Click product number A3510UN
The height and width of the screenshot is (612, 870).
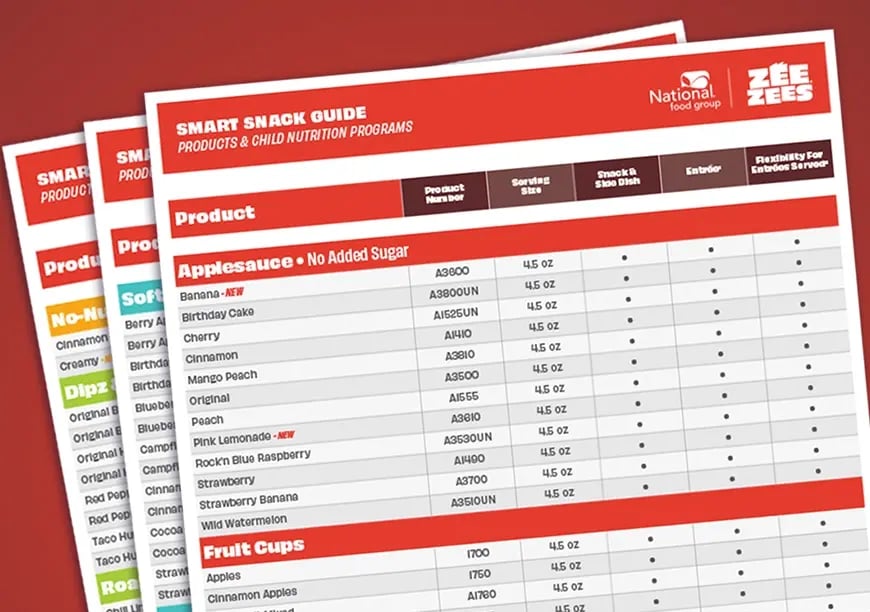[x=473, y=500]
